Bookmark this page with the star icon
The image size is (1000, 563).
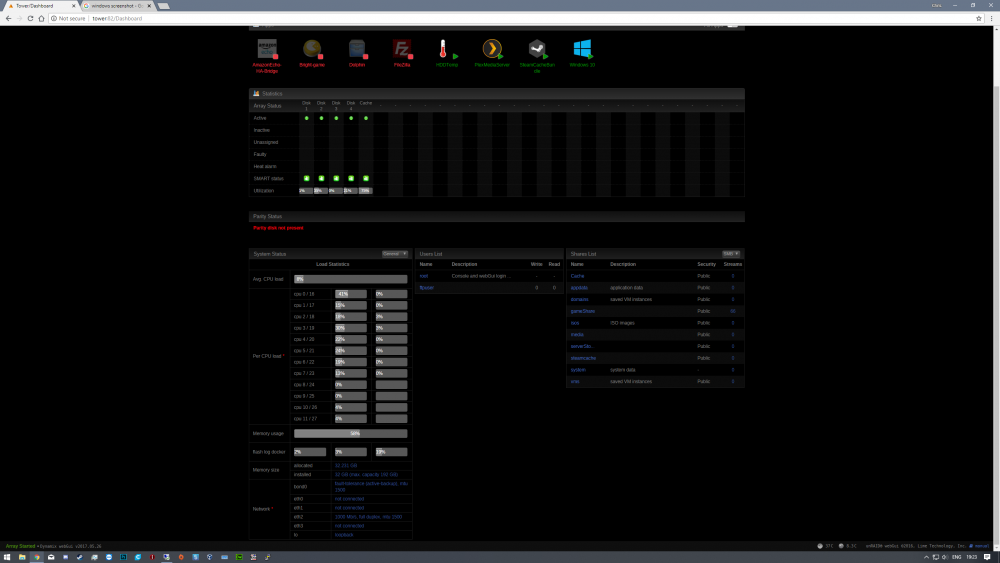point(979,18)
